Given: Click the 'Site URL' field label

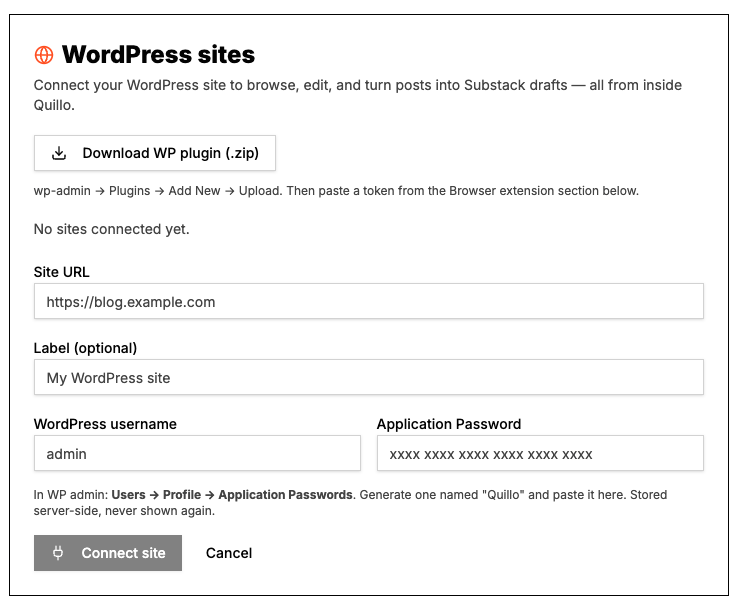Looking at the screenshot, I should 61,272.
